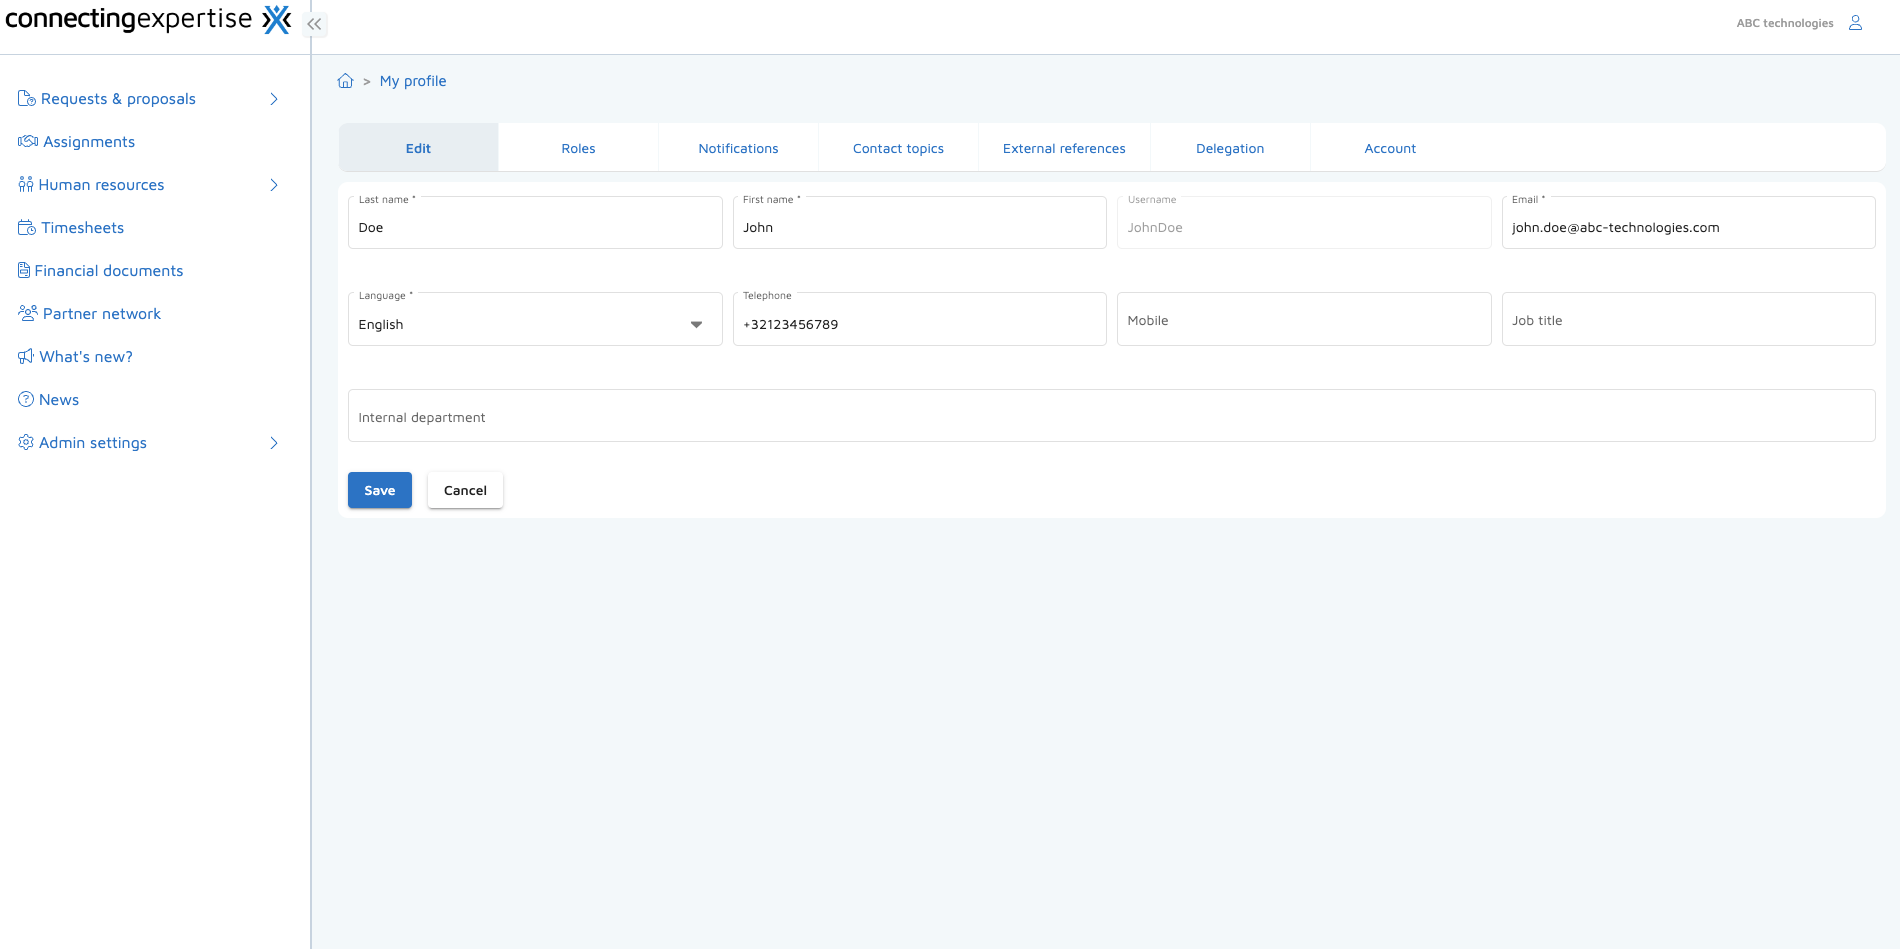
Task: Open the user profile icon at top right
Action: [x=1855, y=23]
